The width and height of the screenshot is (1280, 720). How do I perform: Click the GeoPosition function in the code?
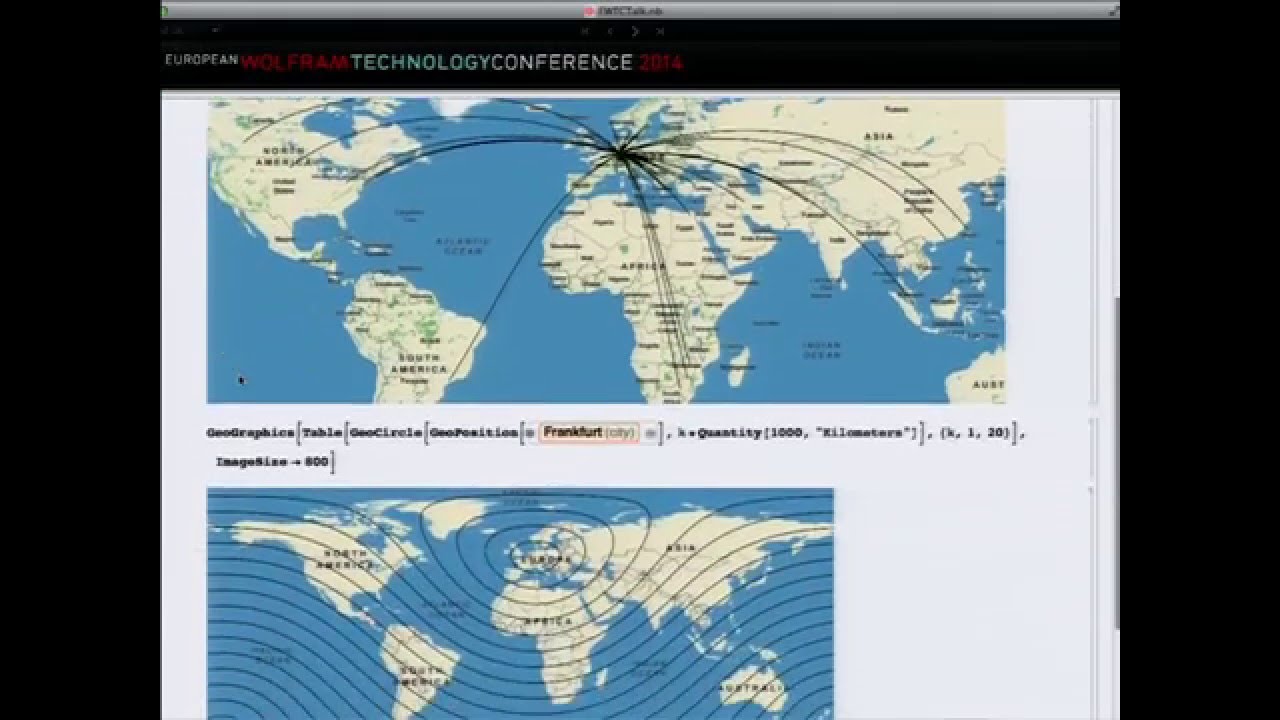coord(474,433)
